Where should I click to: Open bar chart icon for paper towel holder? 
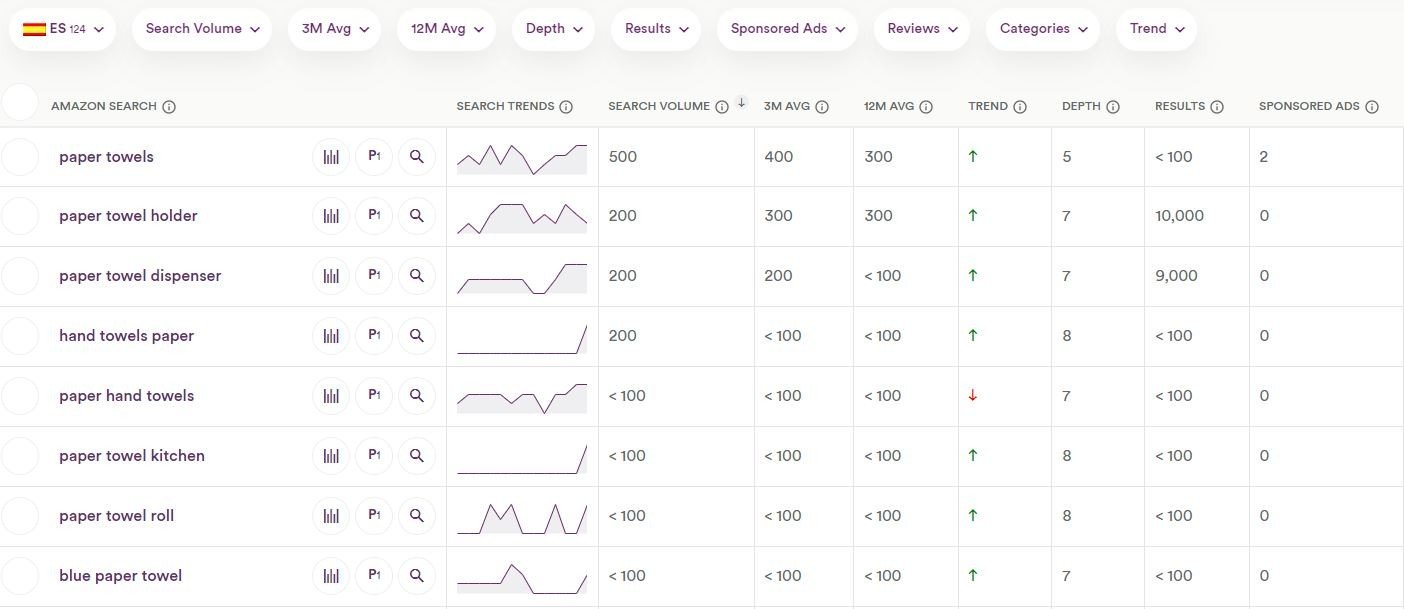(x=331, y=216)
